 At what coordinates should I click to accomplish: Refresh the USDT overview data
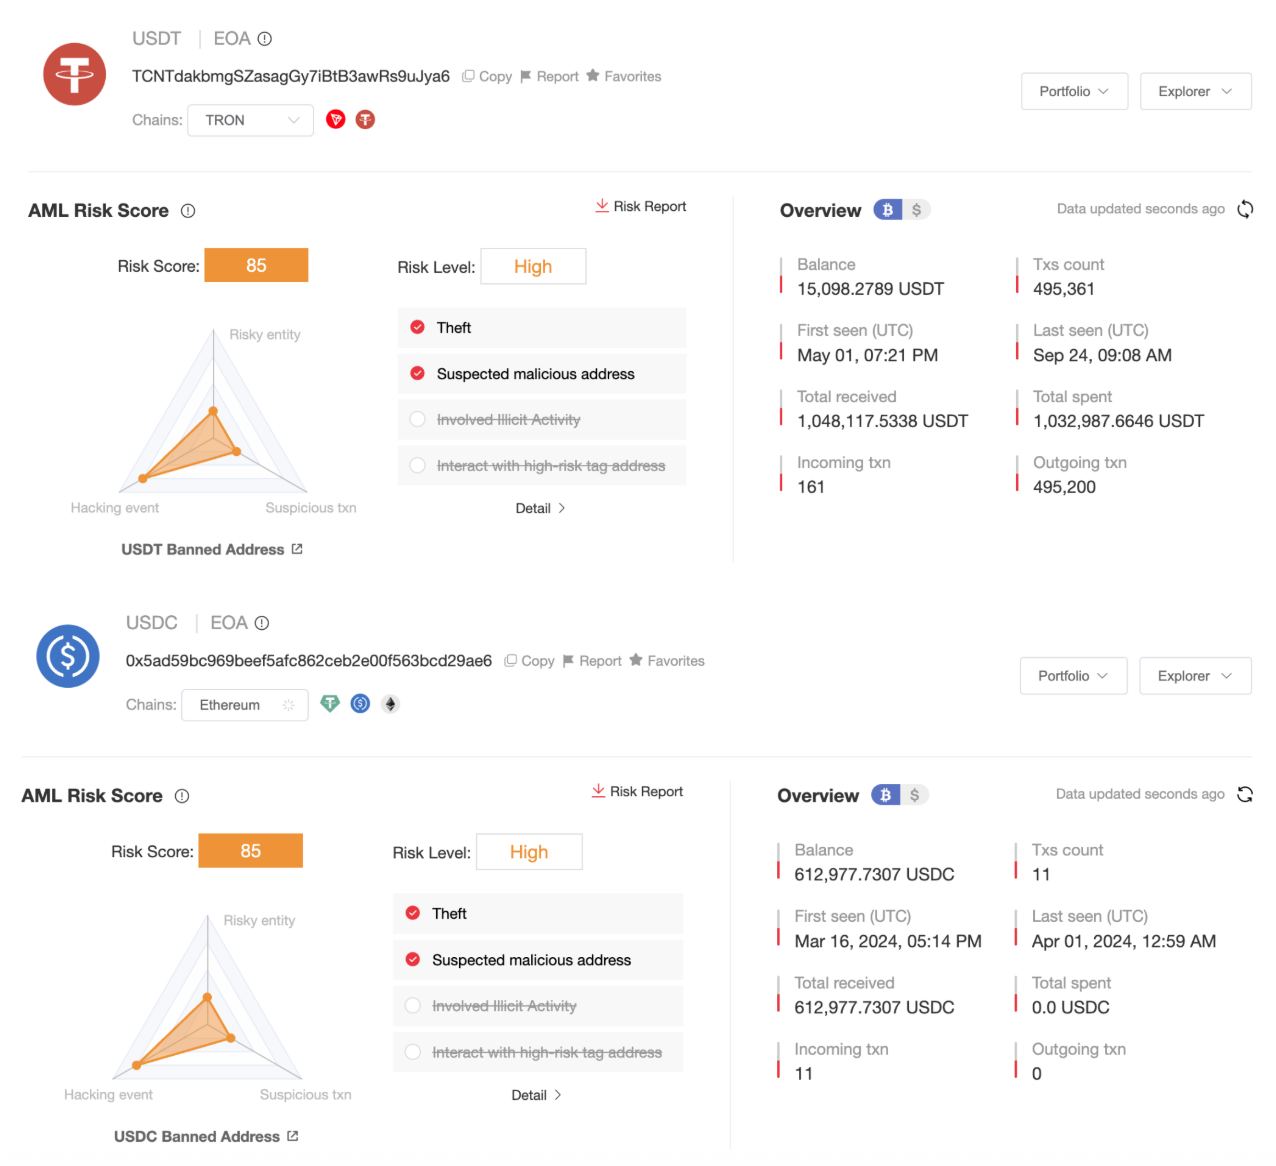1245,209
